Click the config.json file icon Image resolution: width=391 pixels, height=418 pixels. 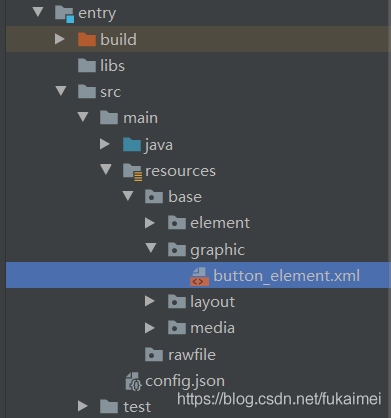pos(134,382)
